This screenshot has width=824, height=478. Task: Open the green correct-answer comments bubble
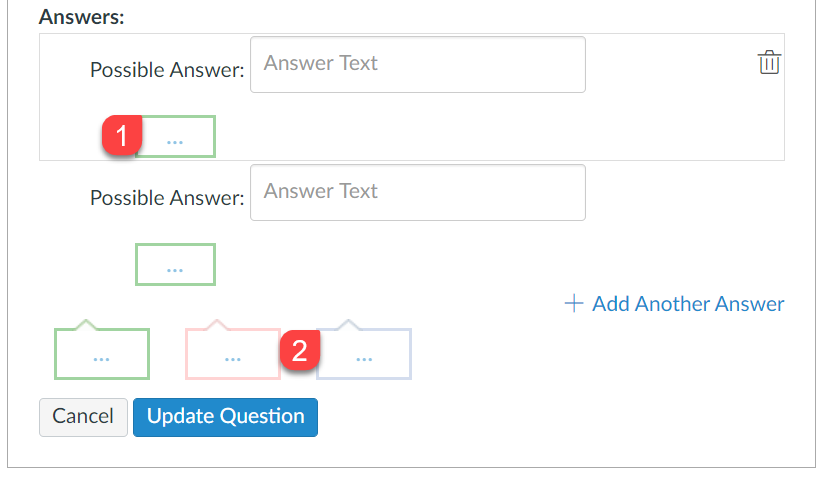[101, 353]
